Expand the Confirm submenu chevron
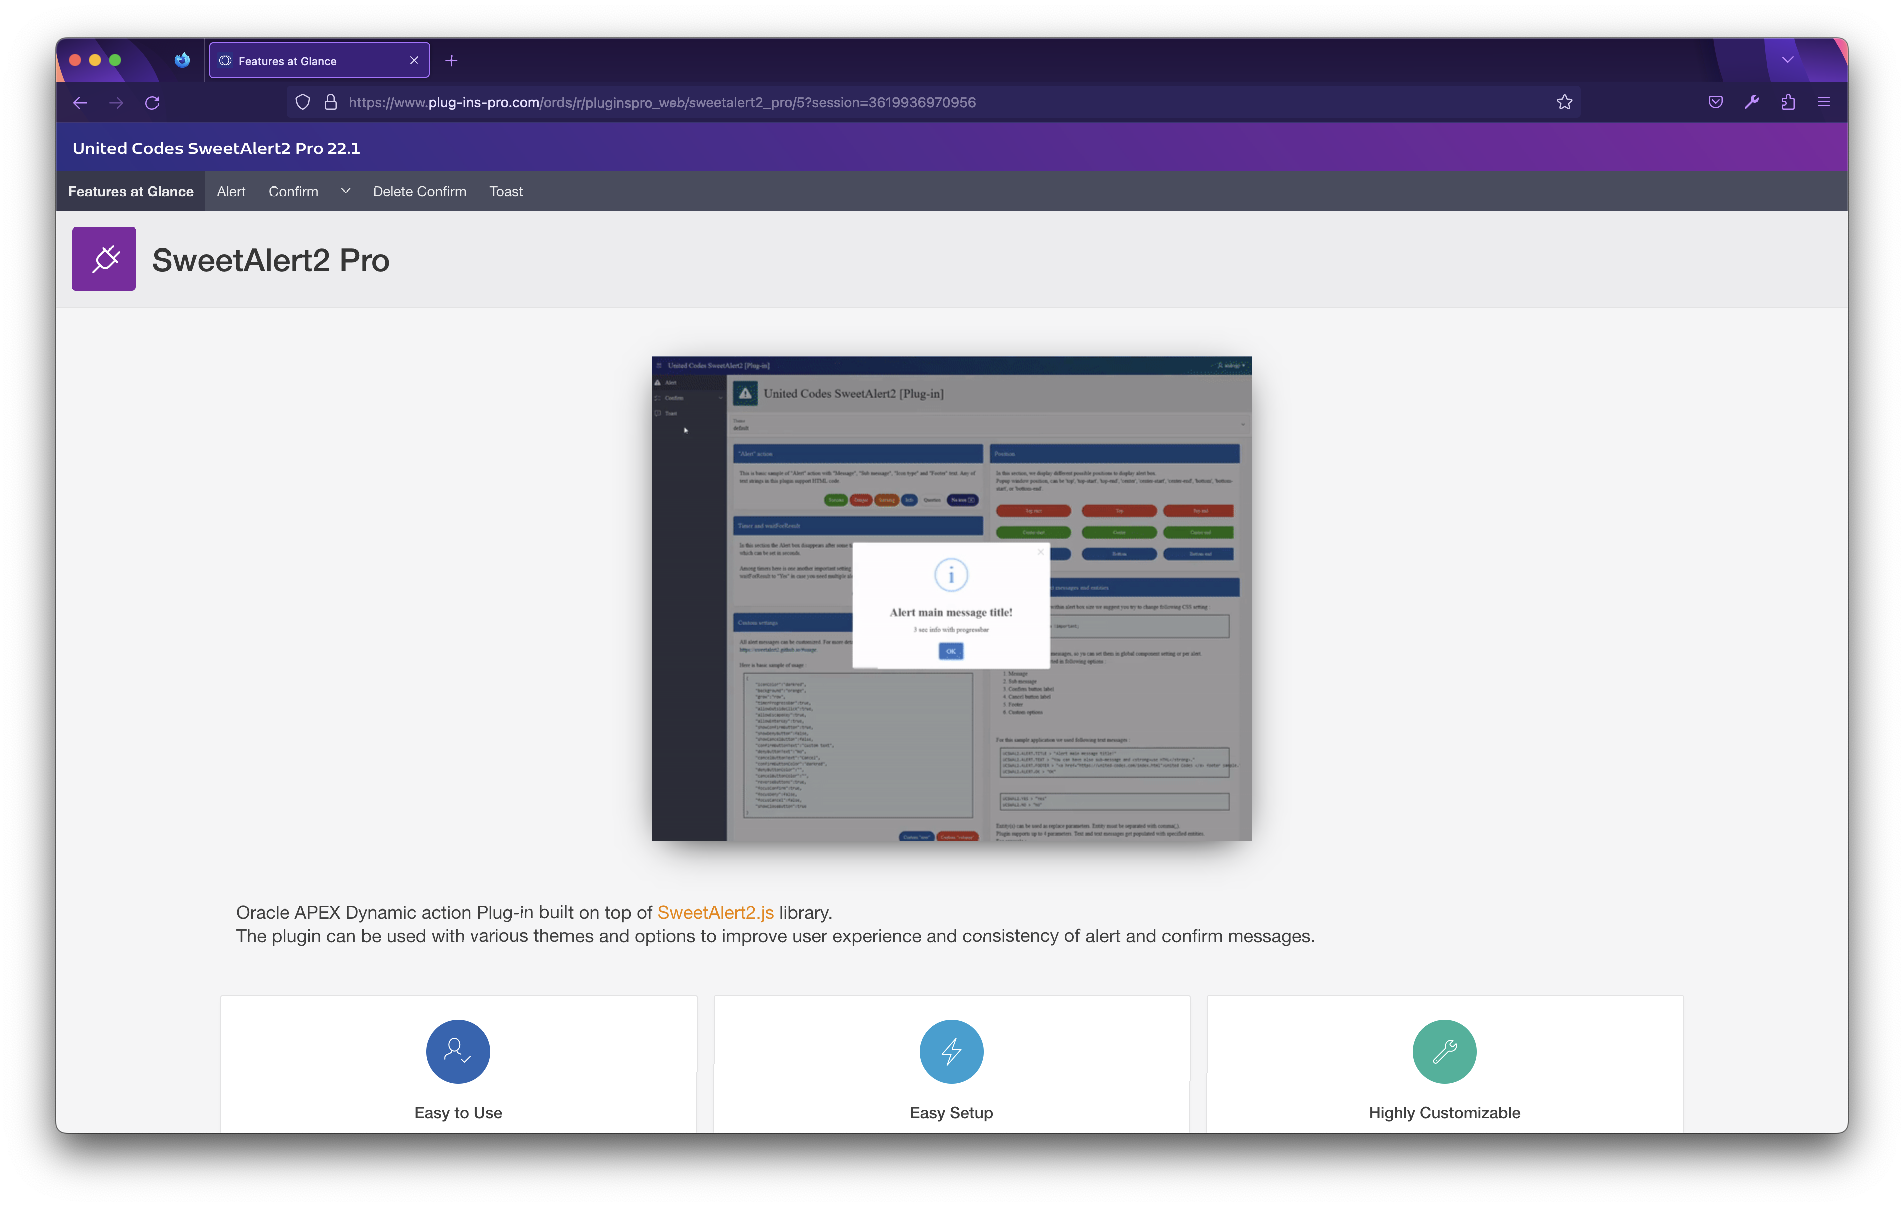The width and height of the screenshot is (1904, 1207). pyautogui.click(x=345, y=191)
